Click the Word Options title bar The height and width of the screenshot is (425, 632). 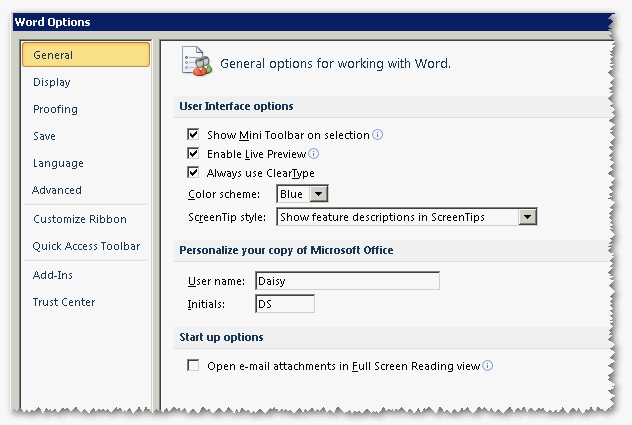[312, 22]
